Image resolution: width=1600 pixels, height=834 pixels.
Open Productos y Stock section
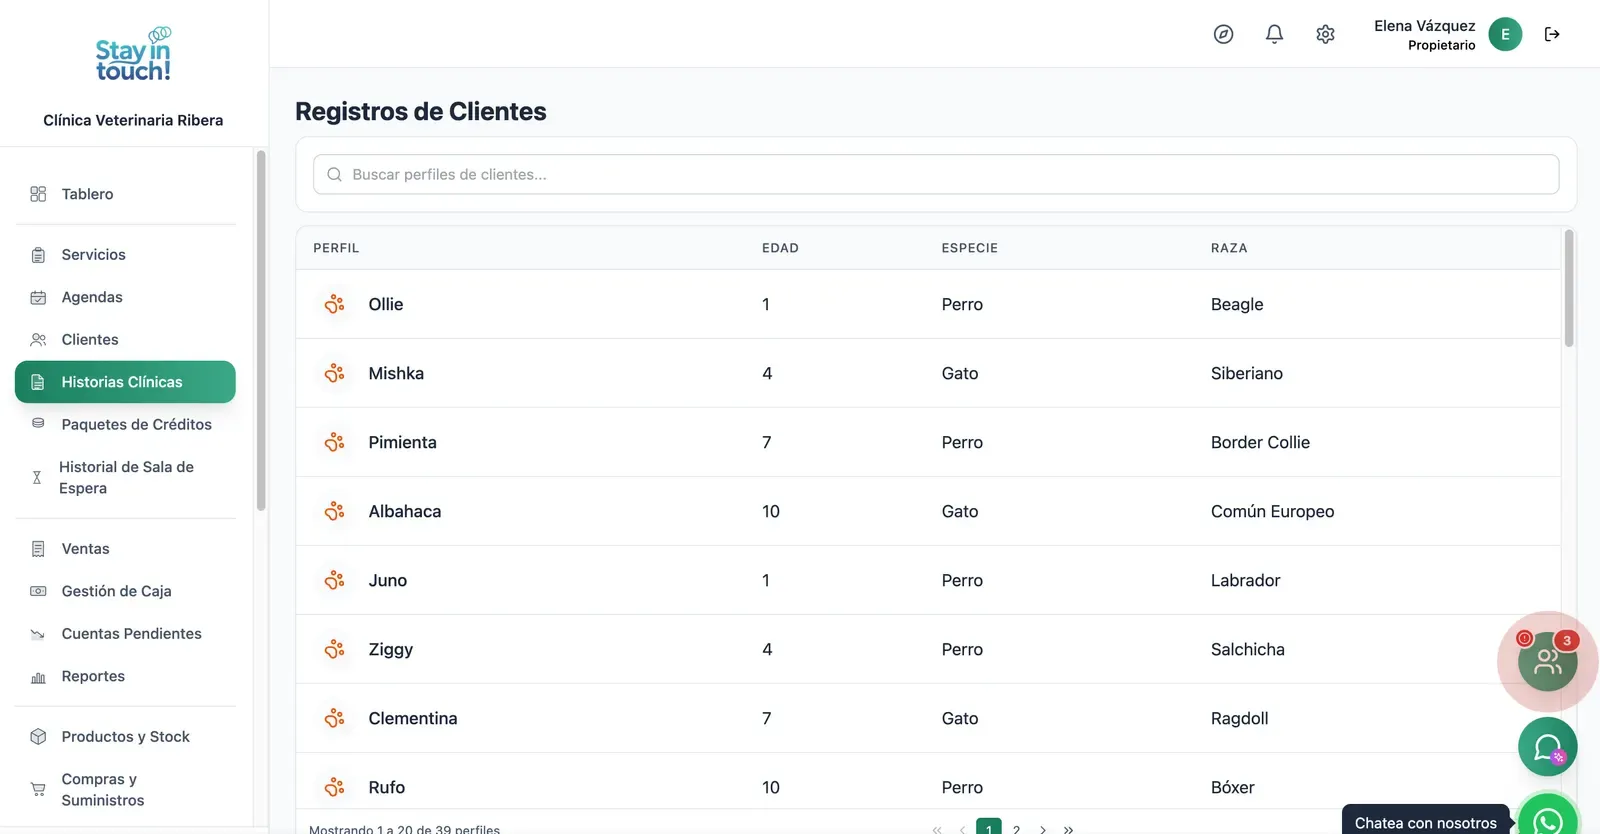click(125, 737)
